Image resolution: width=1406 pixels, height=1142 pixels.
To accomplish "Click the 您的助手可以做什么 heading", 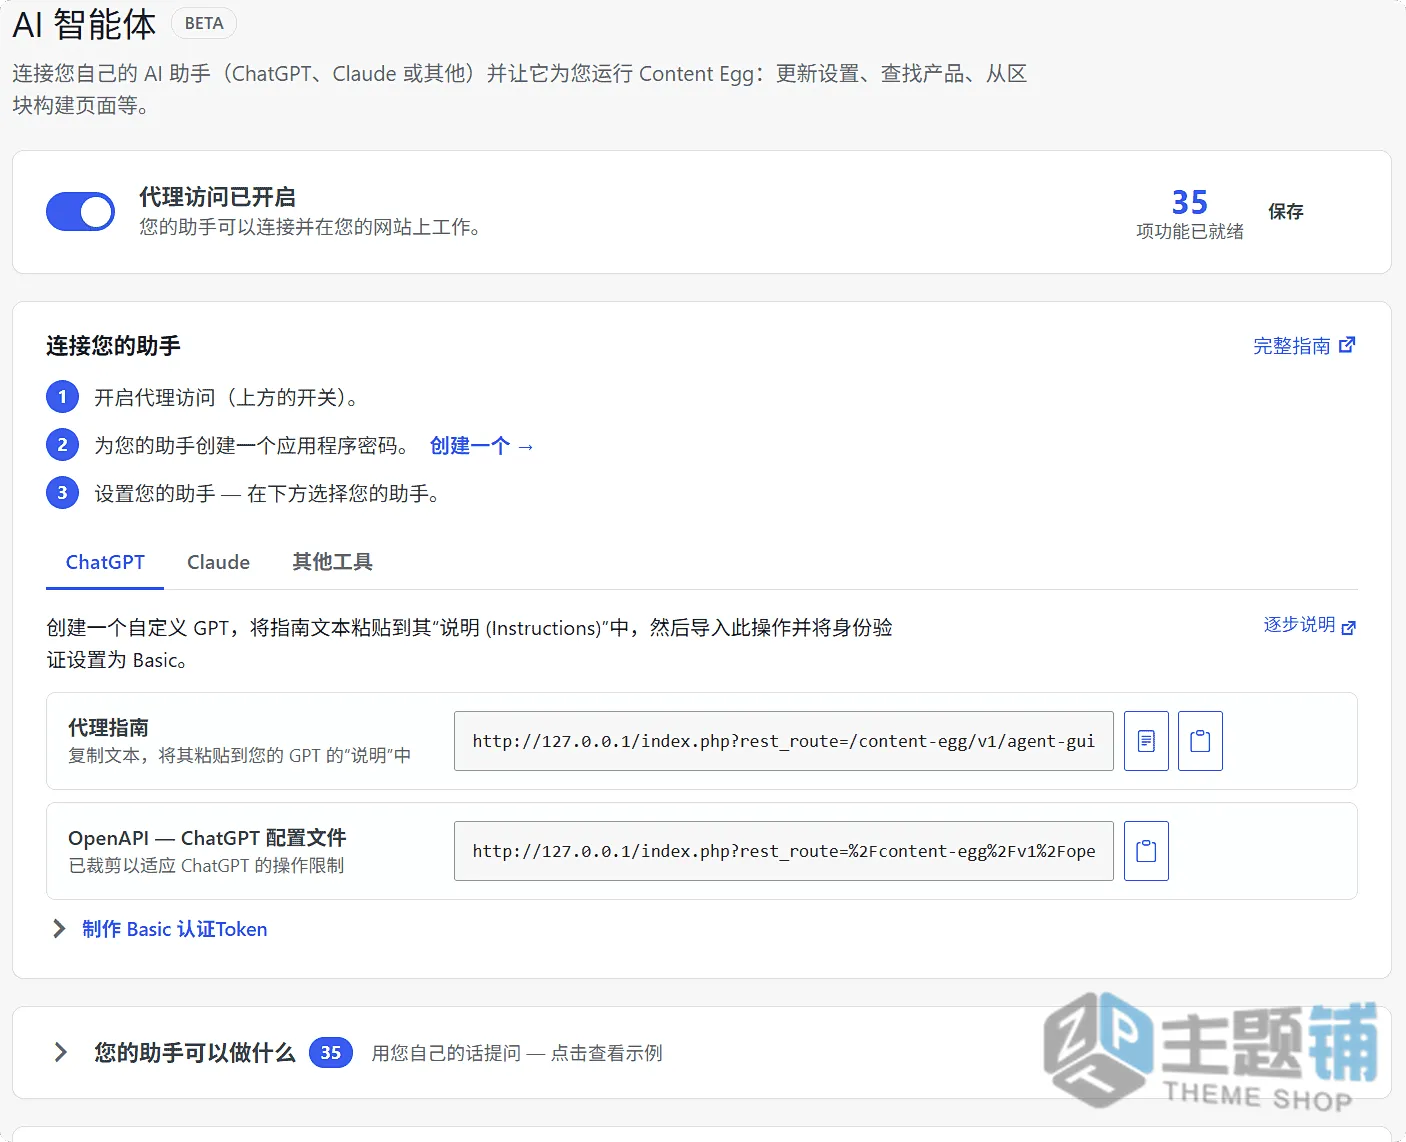I will pyautogui.click(x=195, y=1053).
